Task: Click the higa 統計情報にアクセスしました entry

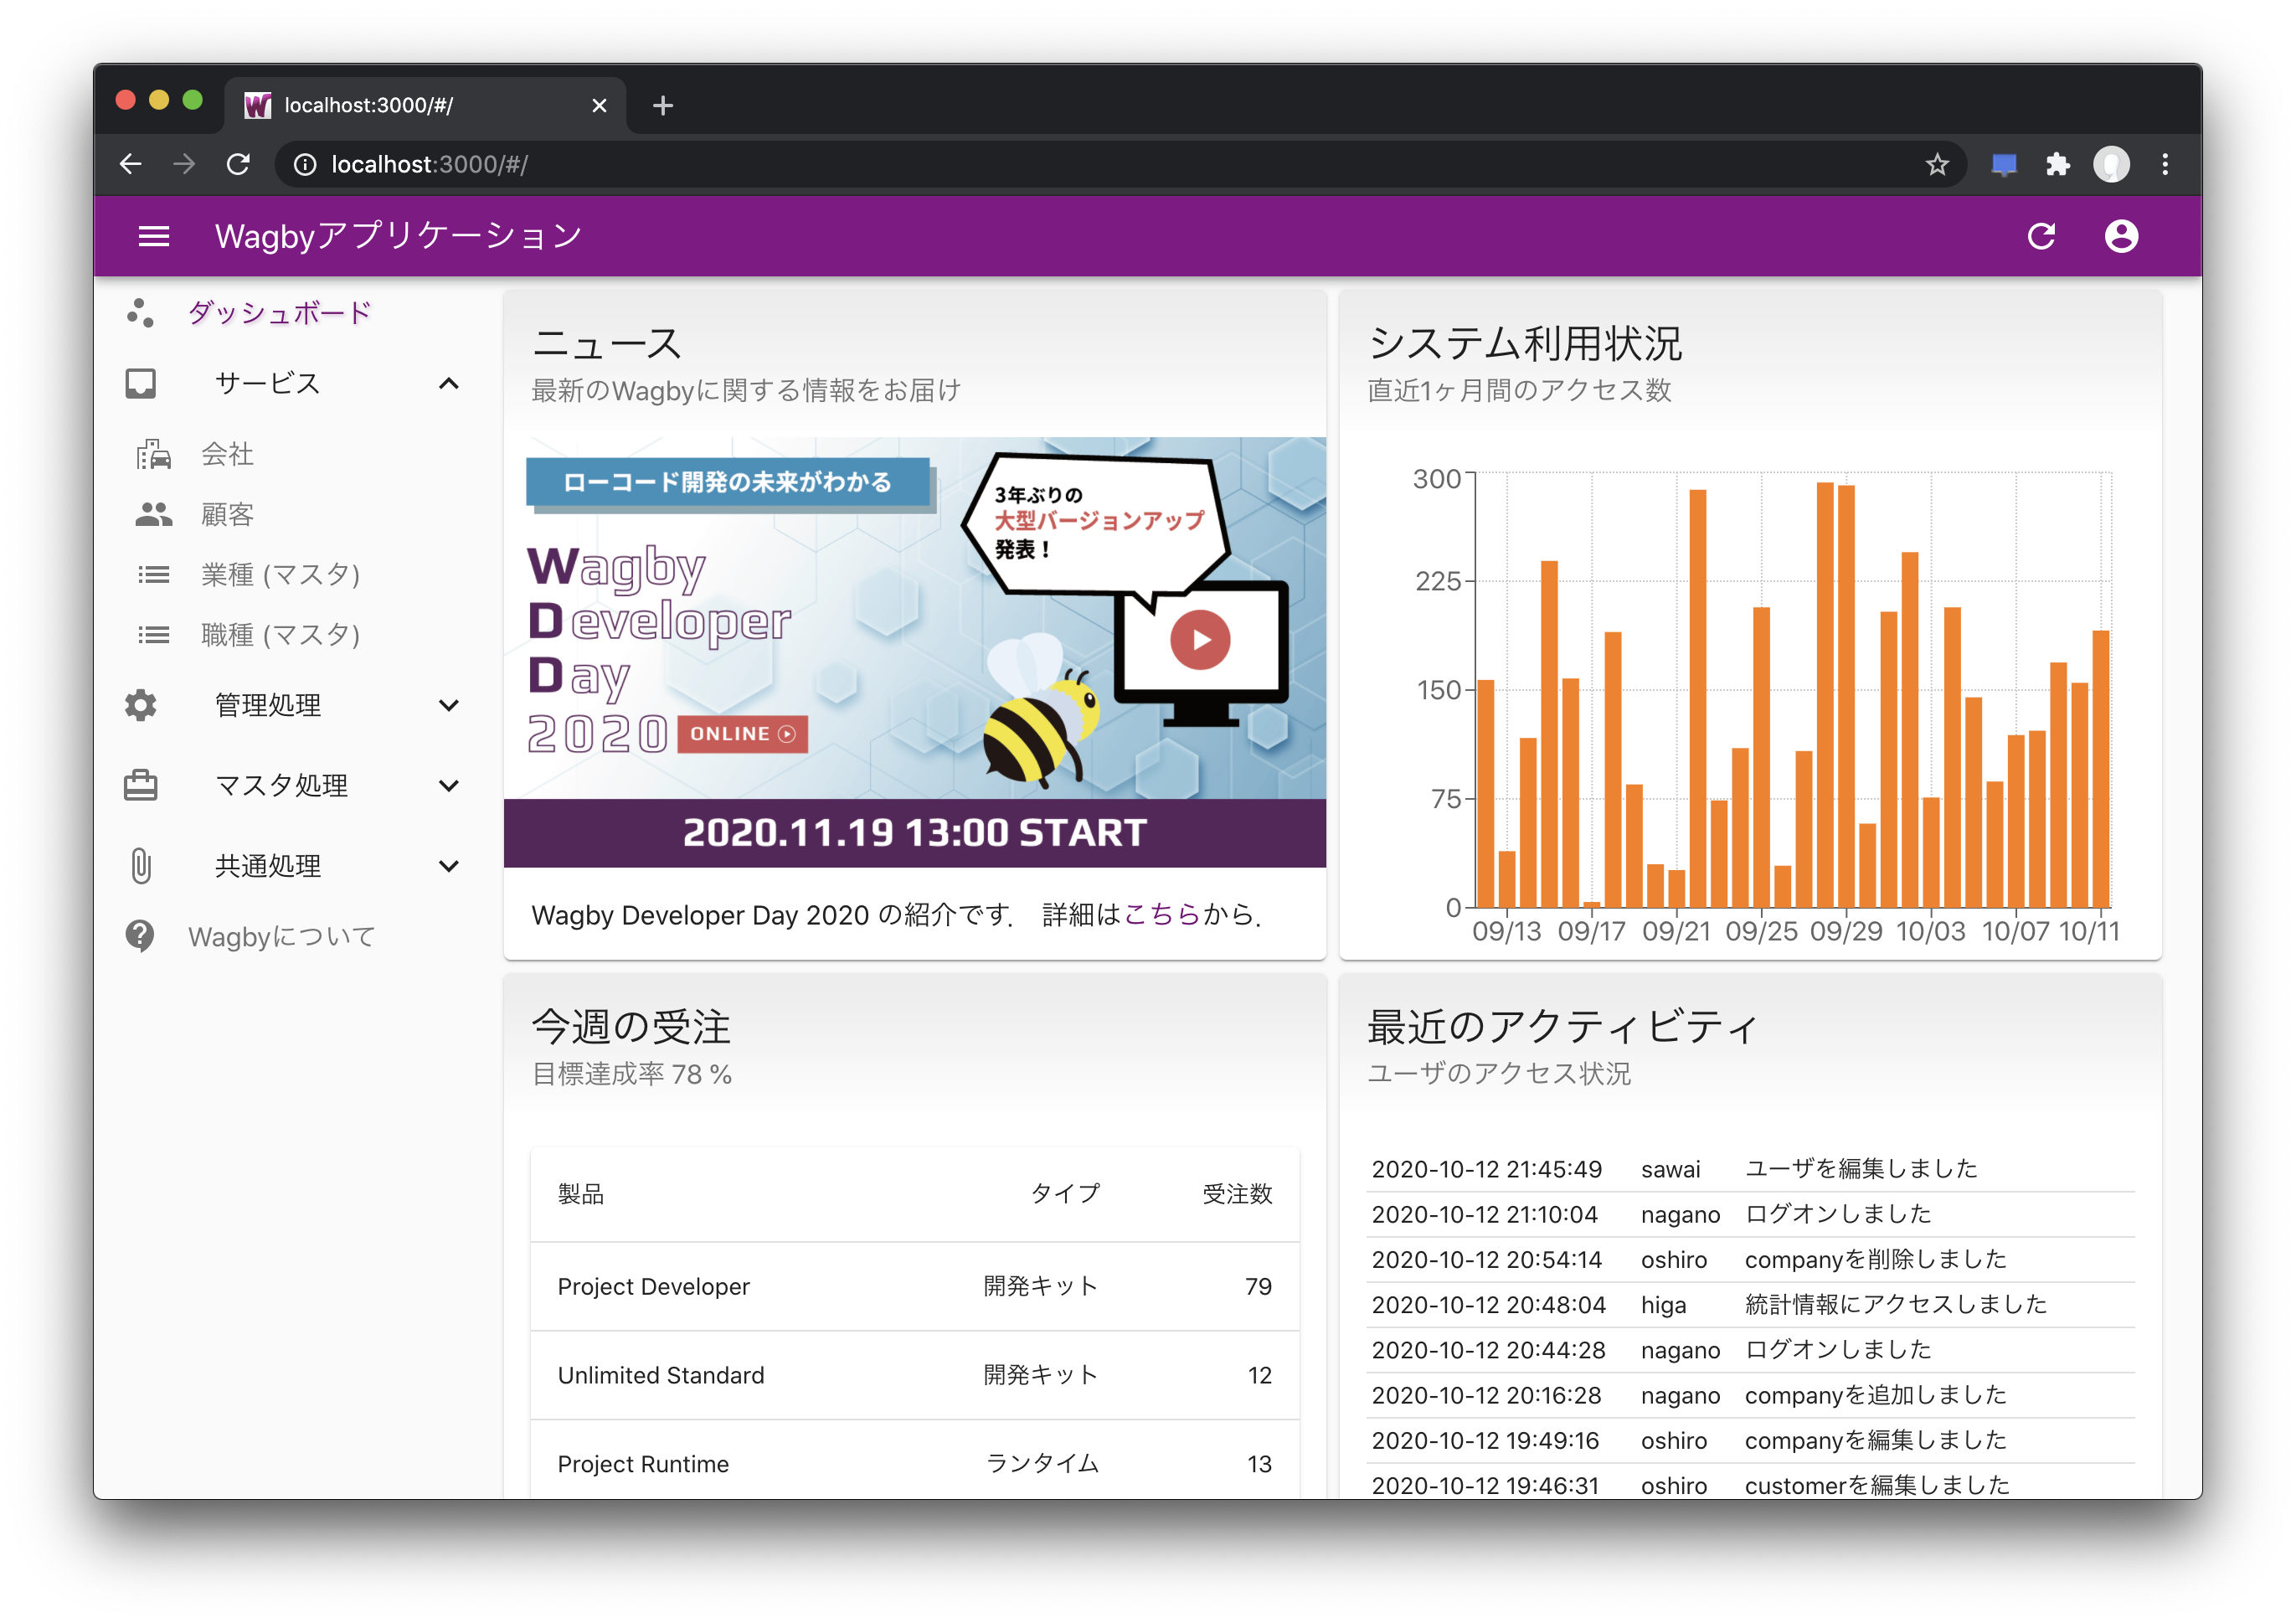Action: click(1750, 1304)
